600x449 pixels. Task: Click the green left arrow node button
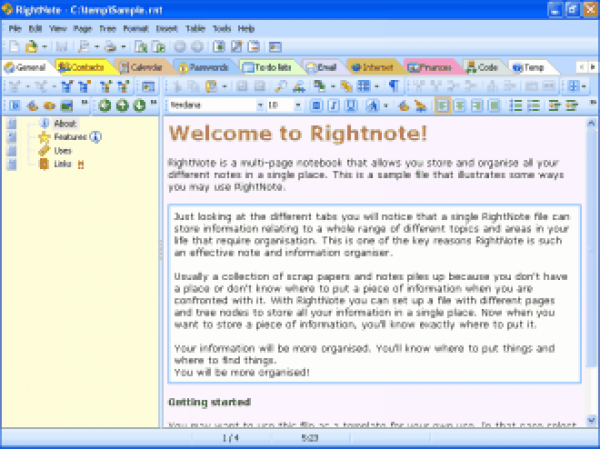104,105
